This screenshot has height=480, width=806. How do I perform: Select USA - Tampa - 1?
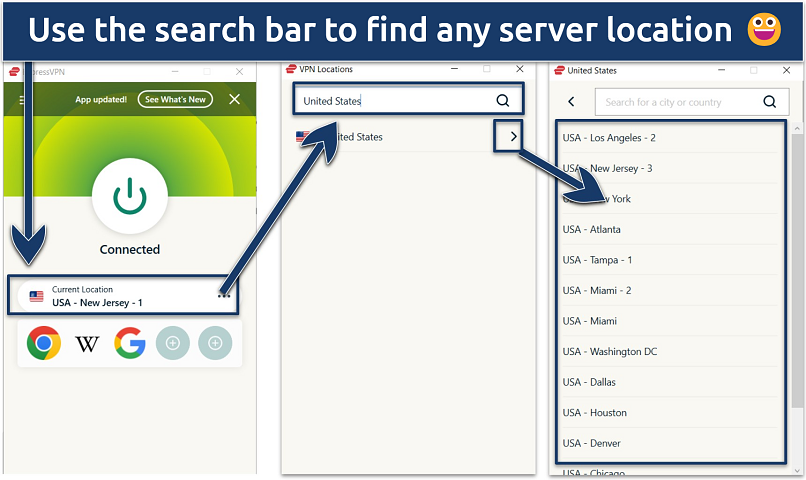[670, 260]
